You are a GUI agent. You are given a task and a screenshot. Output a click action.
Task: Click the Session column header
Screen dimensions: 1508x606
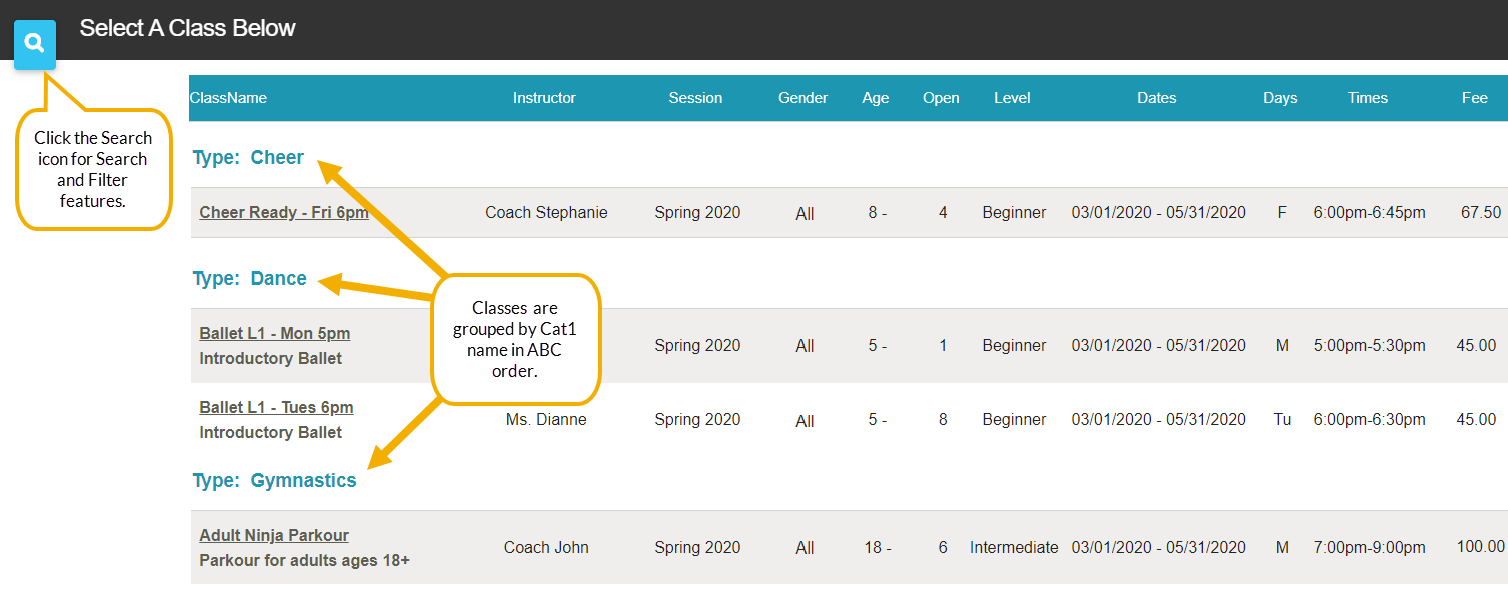coord(695,98)
